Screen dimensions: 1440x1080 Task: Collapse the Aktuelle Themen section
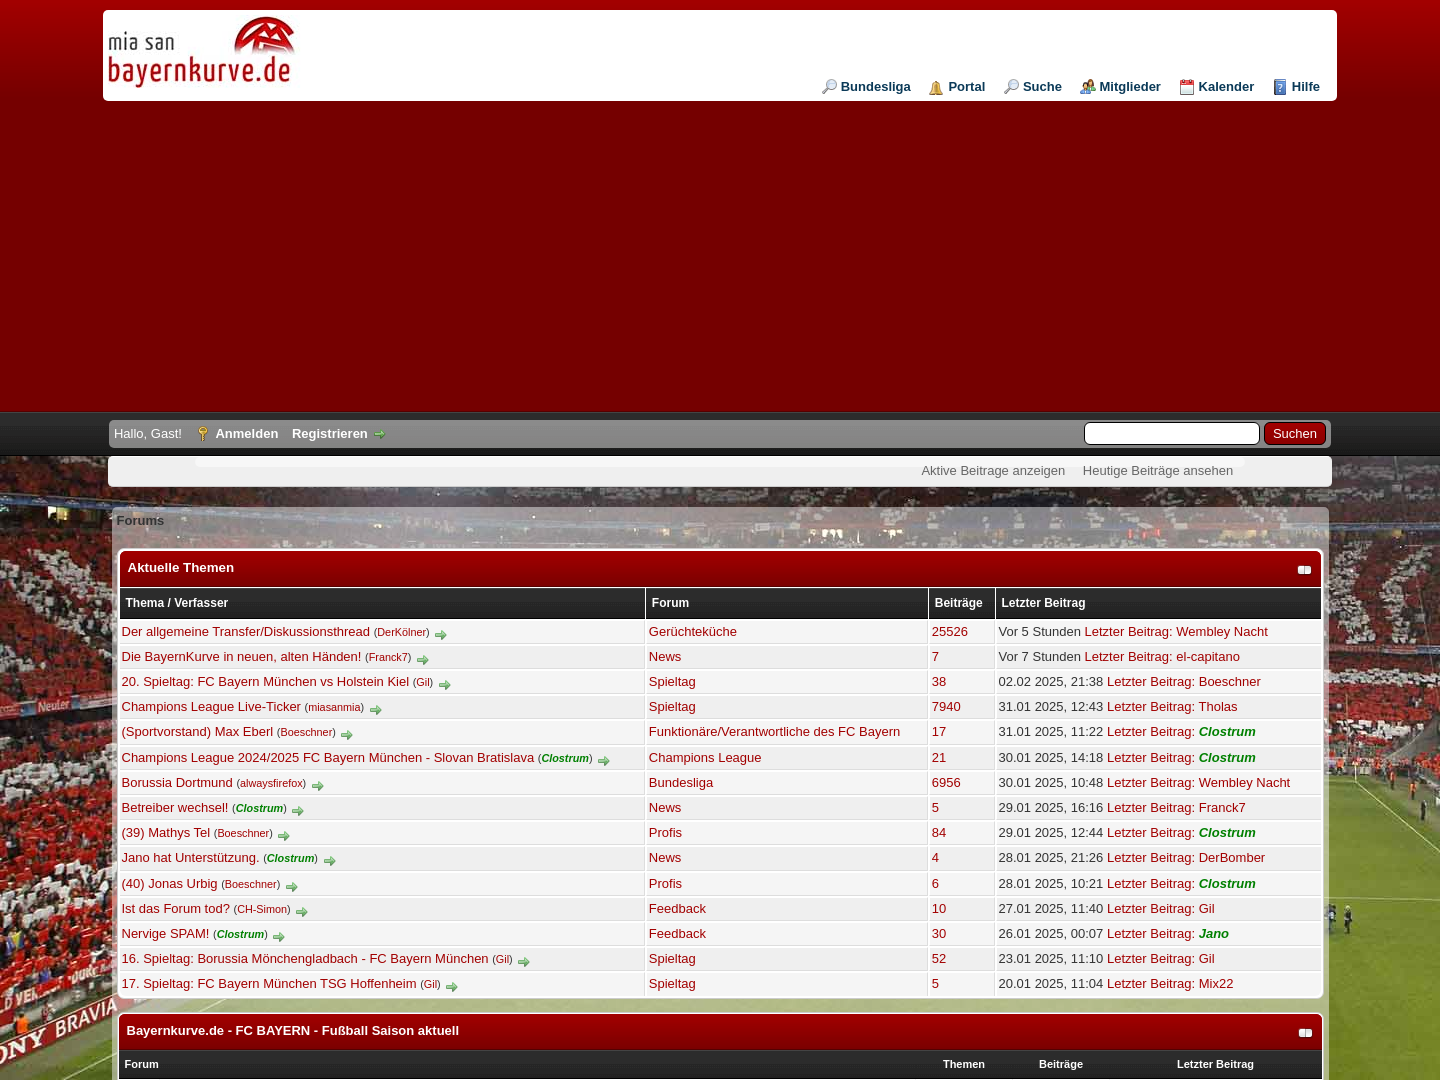pyautogui.click(x=1304, y=570)
